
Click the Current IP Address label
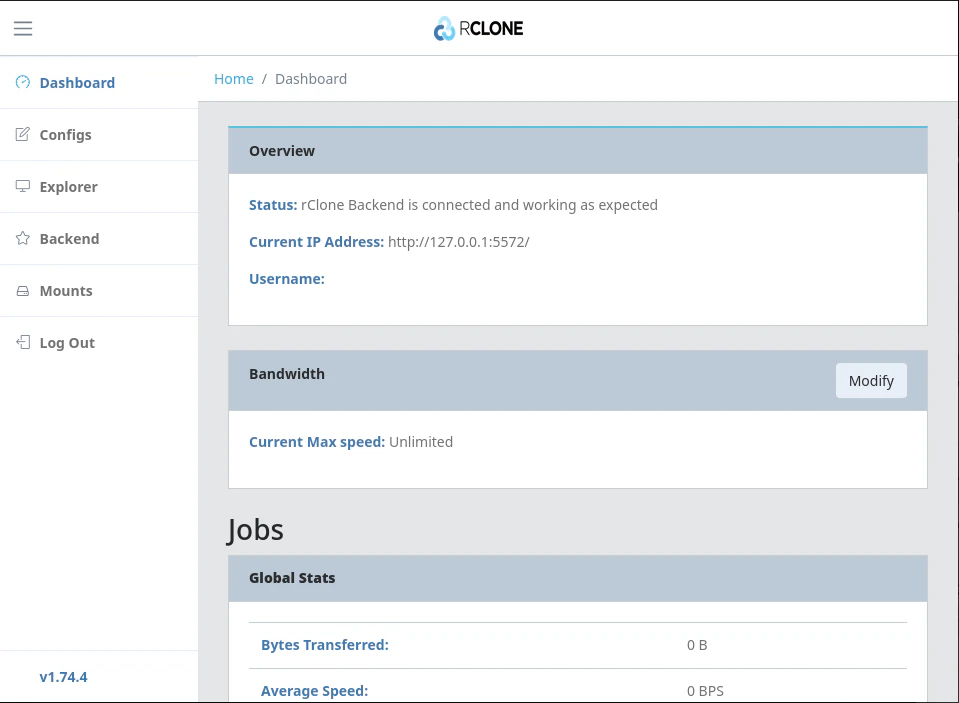(316, 242)
